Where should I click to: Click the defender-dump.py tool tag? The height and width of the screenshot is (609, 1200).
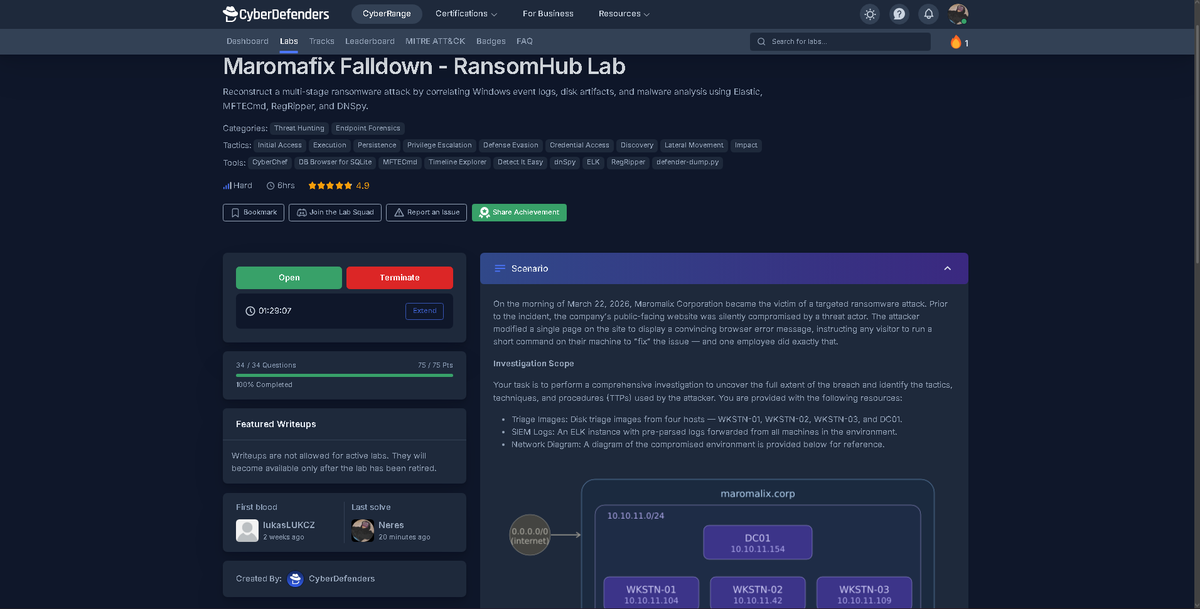(687, 162)
